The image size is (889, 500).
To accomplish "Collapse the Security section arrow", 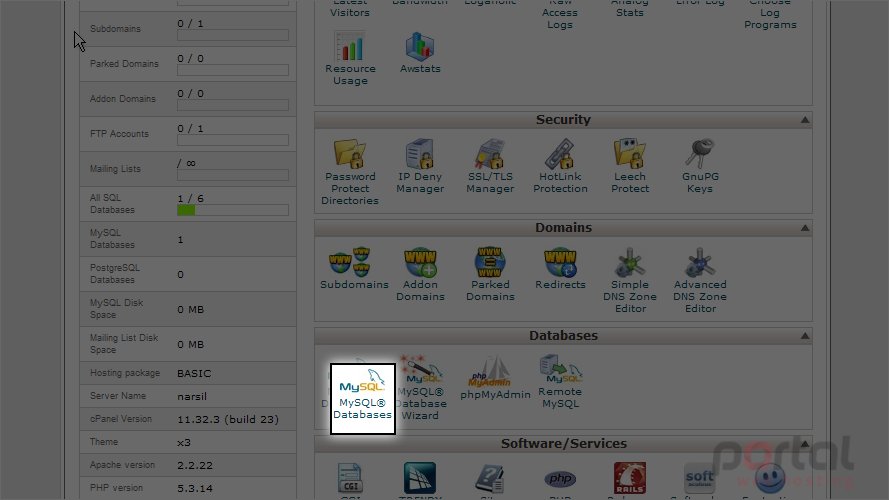I will 805,120.
